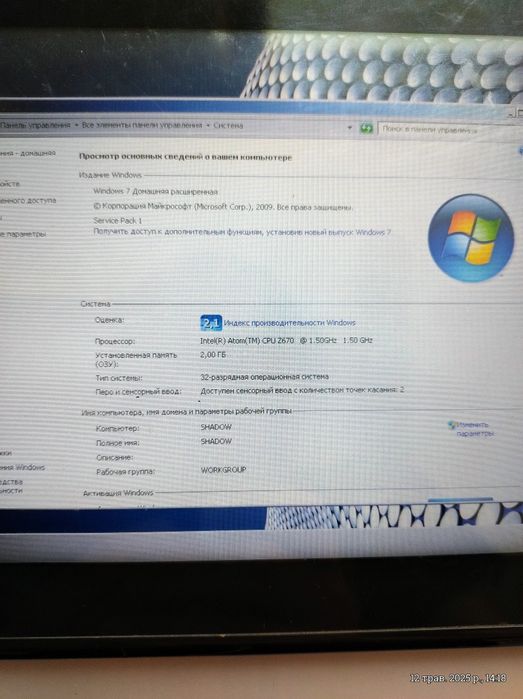Click the heading 'Просмотр основных сведений о вашем компьютере'
Viewport: 523px width, 699px height.
(185, 157)
